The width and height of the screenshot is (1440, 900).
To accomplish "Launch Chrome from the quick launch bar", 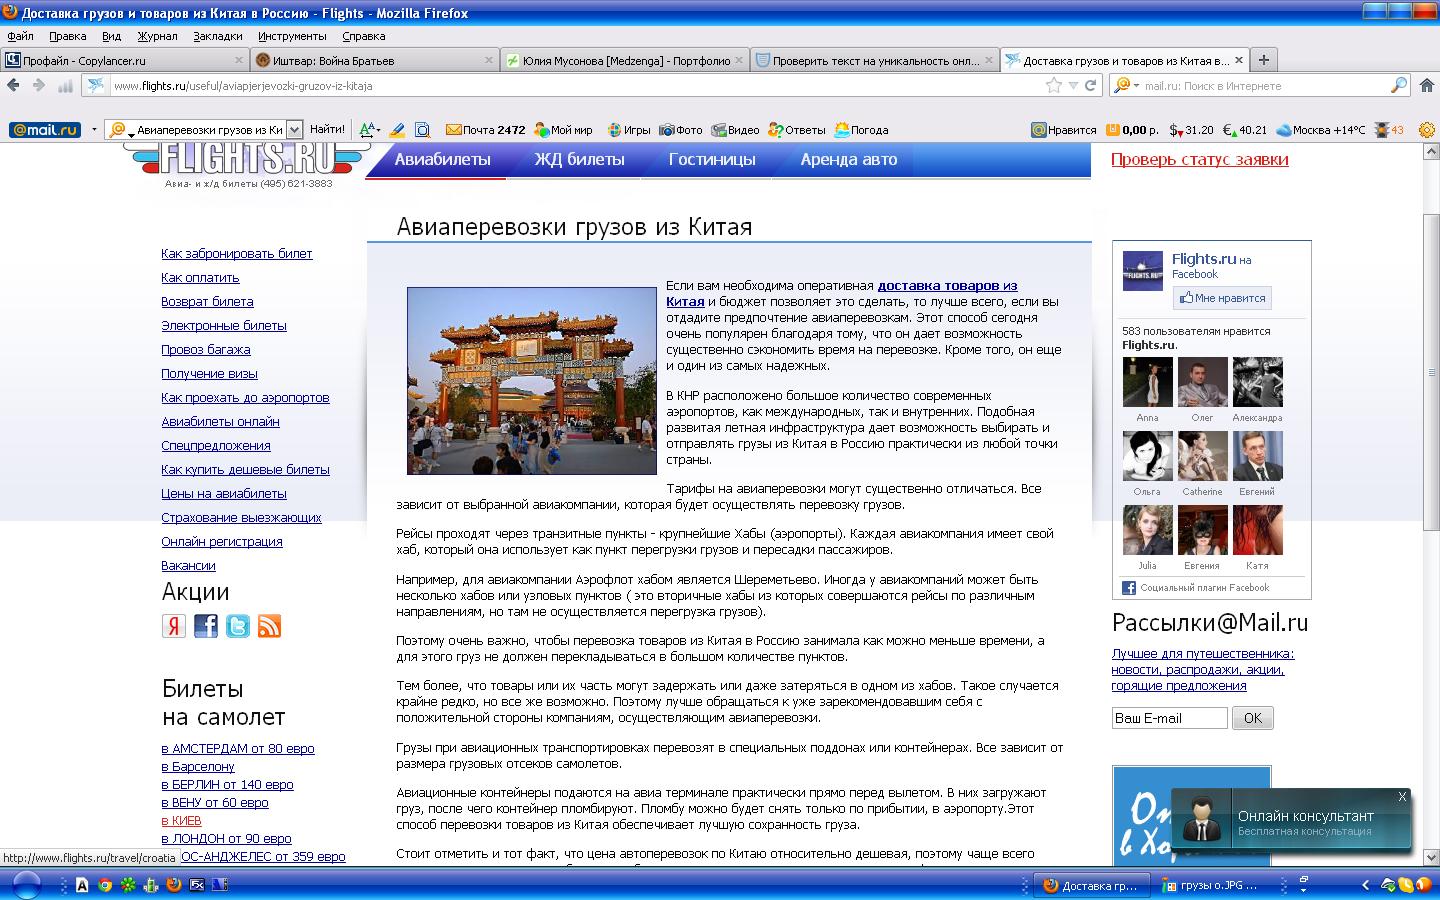I will 105,885.
